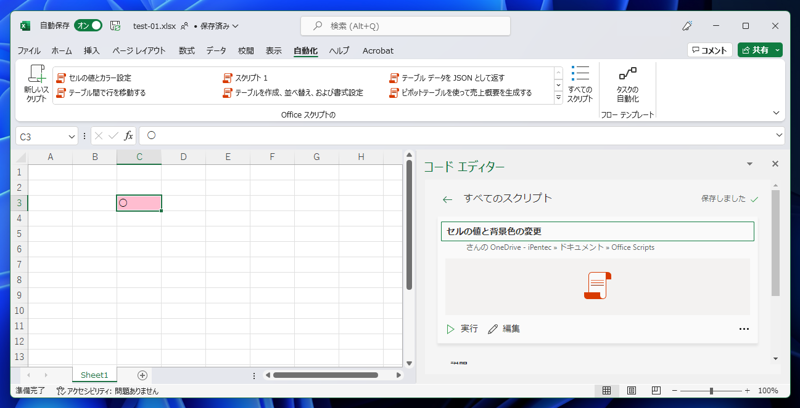The image size is (800, 408).
Task: Switch to Page Layout view in status bar
Action: [x=632, y=391]
